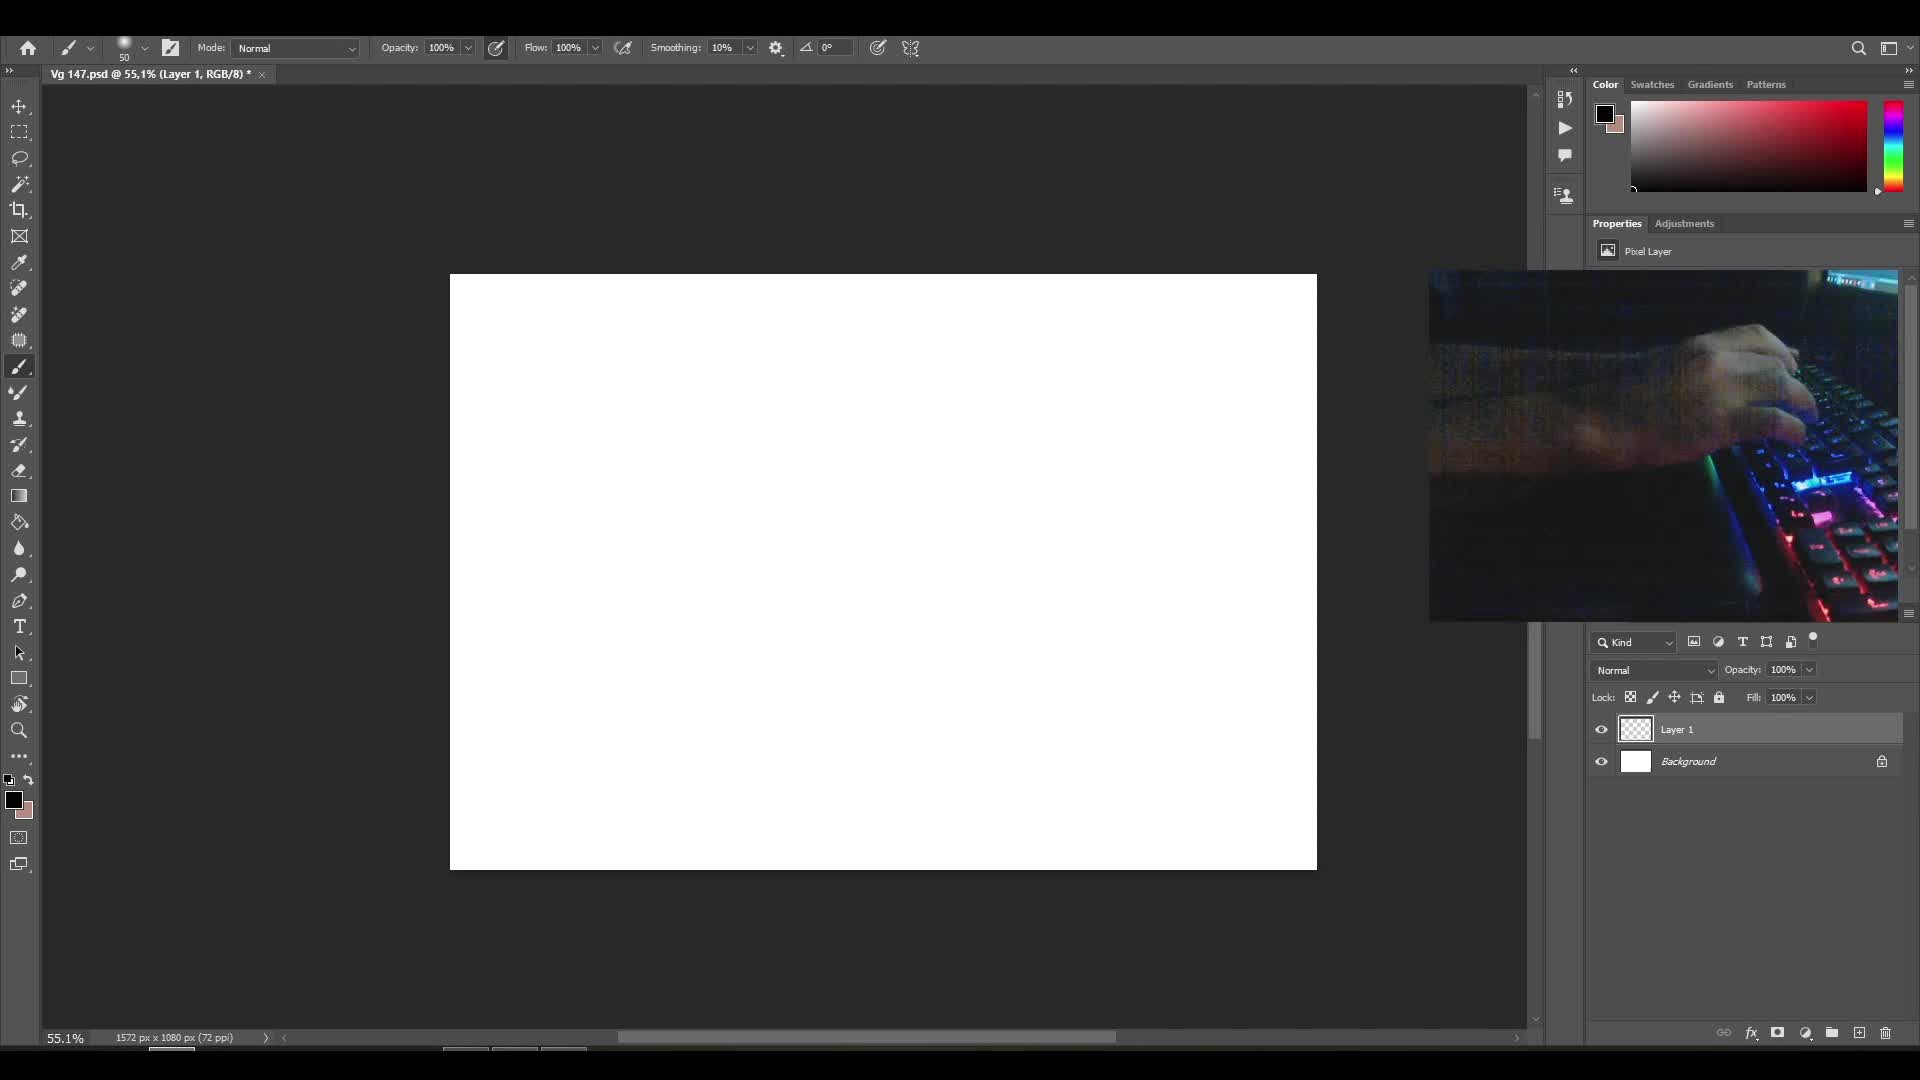Expand the layer Kind filter dropdown
The width and height of the screenshot is (1920, 1080).
(x=1634, y=643)
